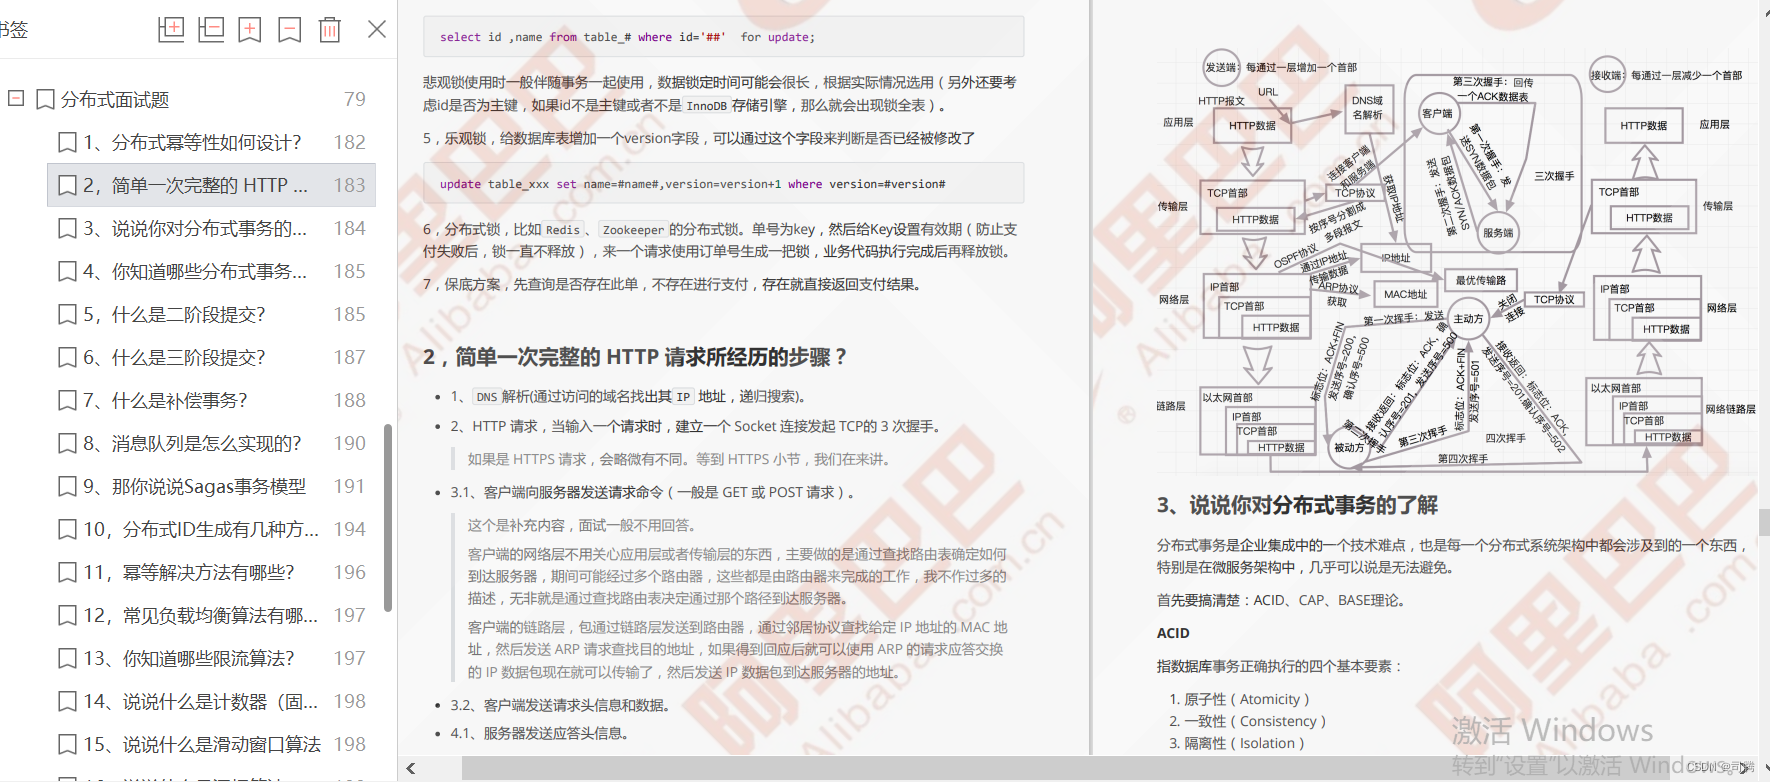Close the bookmarks panel
This screenshot has height=782, width=1770.
pos(377,29)
